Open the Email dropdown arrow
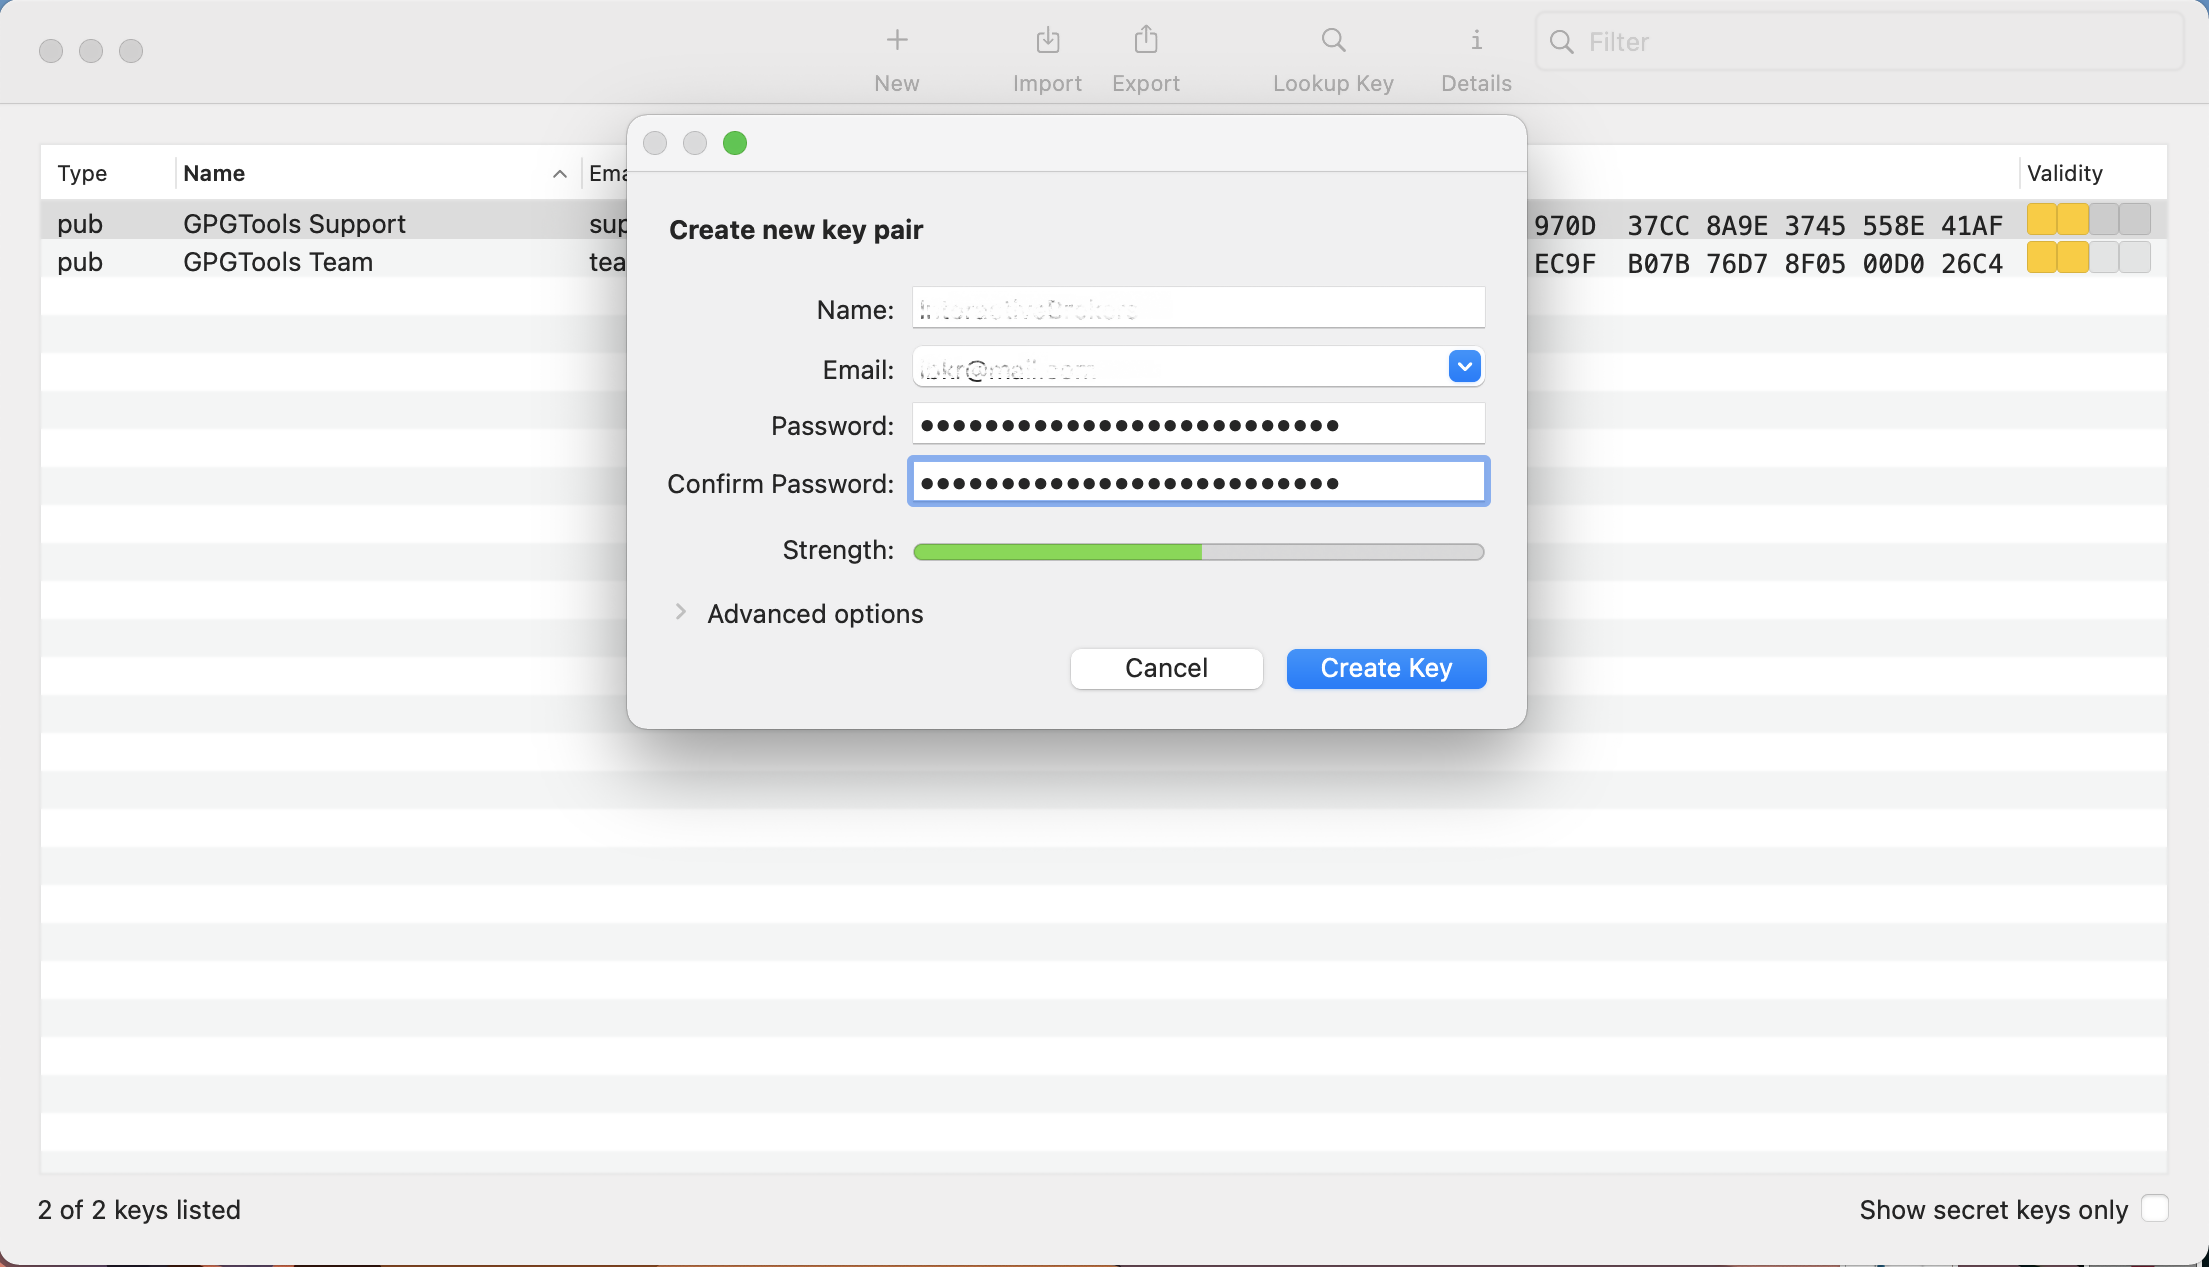The image size is (2209, 1267). pos(1464,367)
